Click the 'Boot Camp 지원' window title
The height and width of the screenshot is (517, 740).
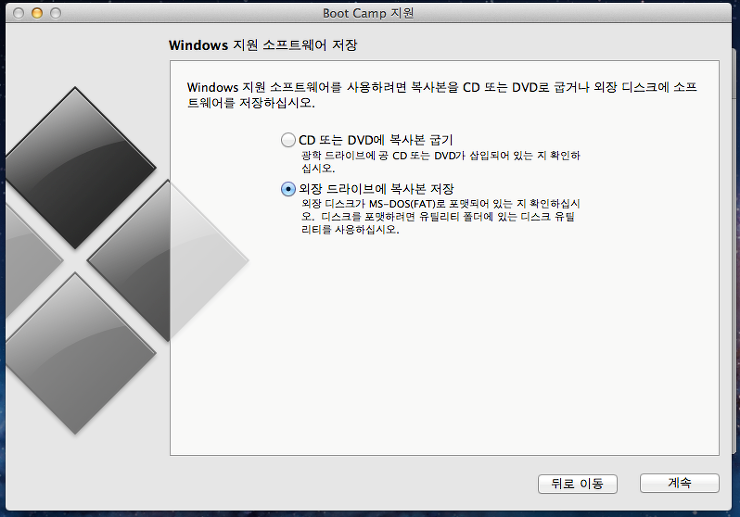[368, 13]
